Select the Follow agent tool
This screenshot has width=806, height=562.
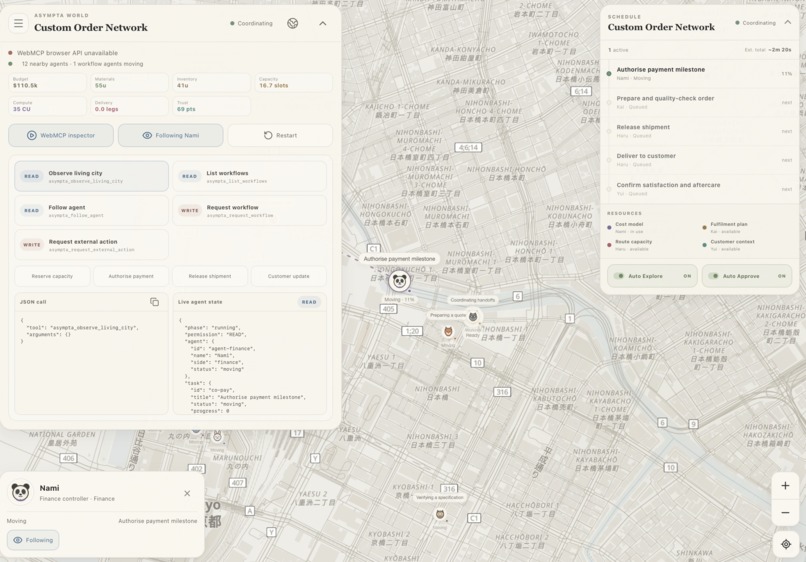[91, 211]
